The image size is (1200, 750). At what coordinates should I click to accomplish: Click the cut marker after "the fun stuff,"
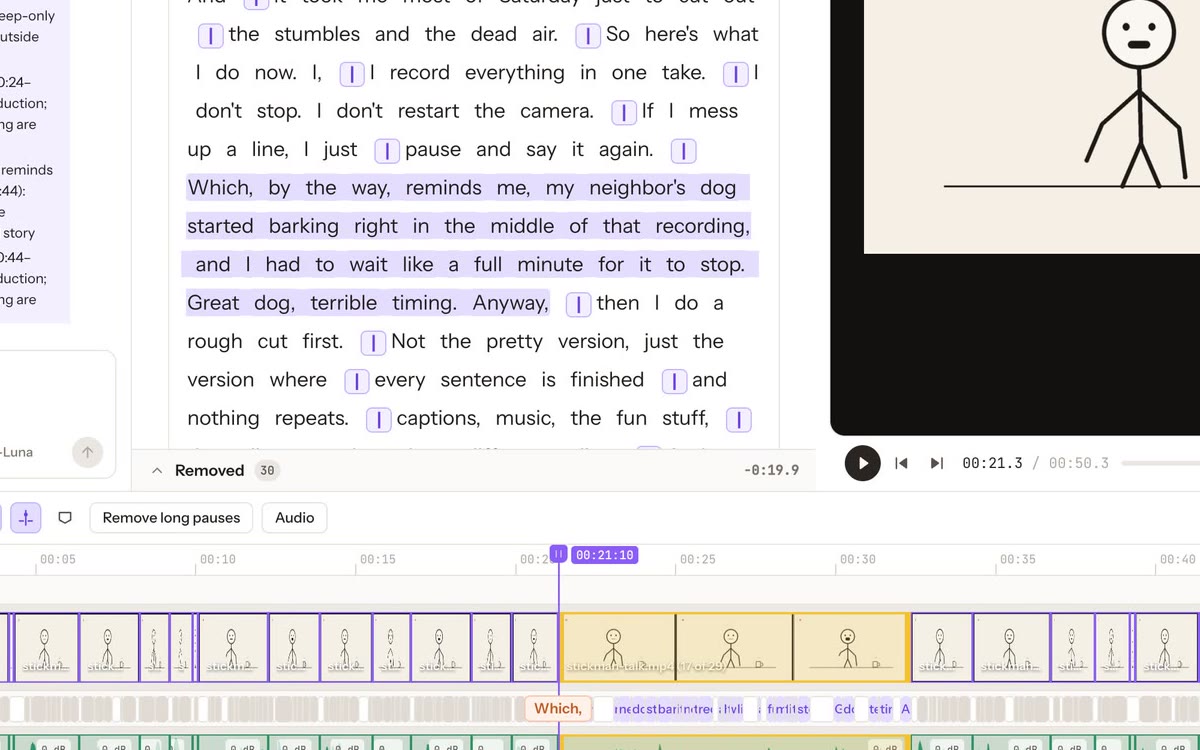(x=738, y=420)
